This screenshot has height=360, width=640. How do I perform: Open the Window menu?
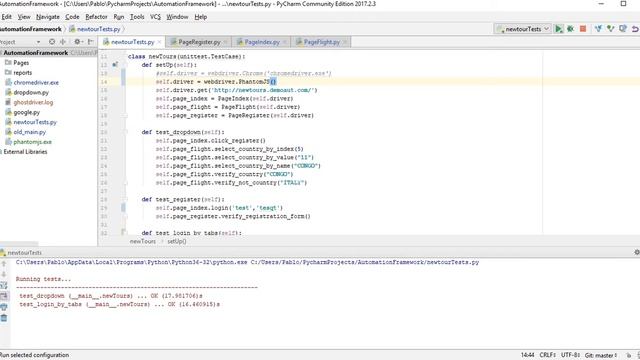(x=177, y=17)
